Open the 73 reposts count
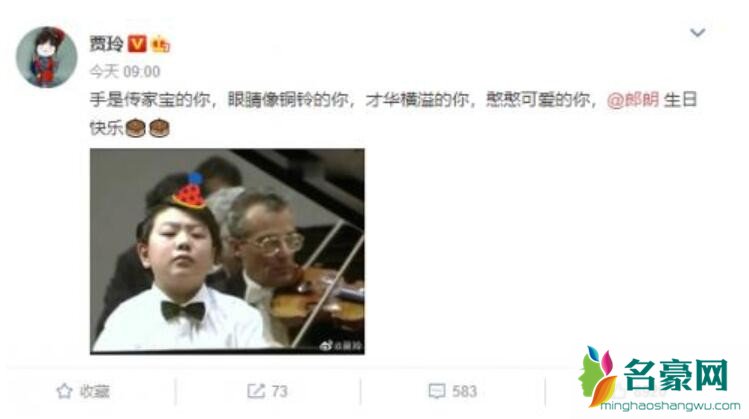The width and height of the screenshot is (749, 419). pos(279,392)
